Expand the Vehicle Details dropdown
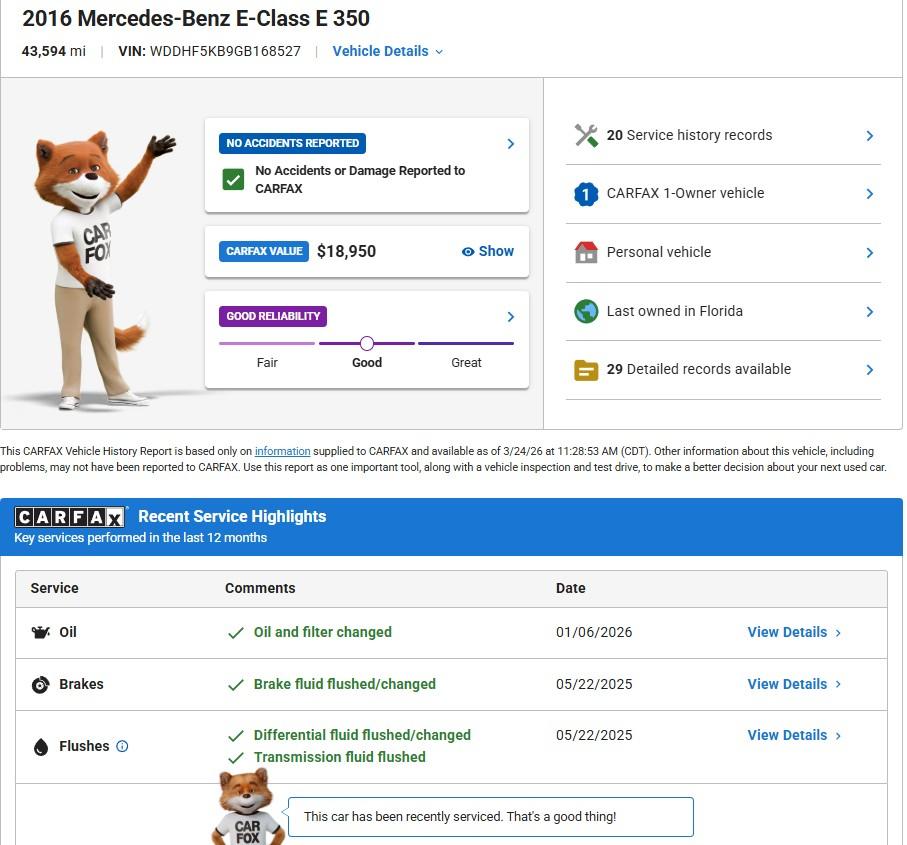The height and width of the screenshot is (845, 907). point(388,51)
